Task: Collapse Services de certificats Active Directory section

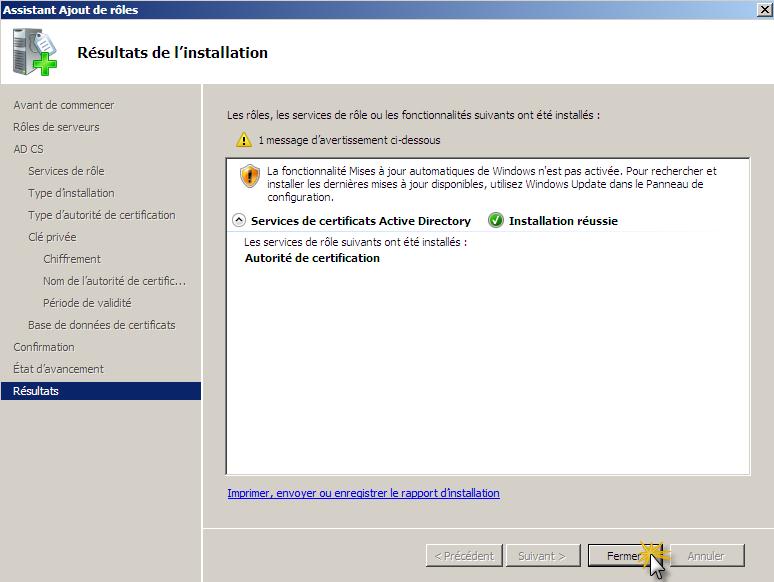Action: click(239, 220)
